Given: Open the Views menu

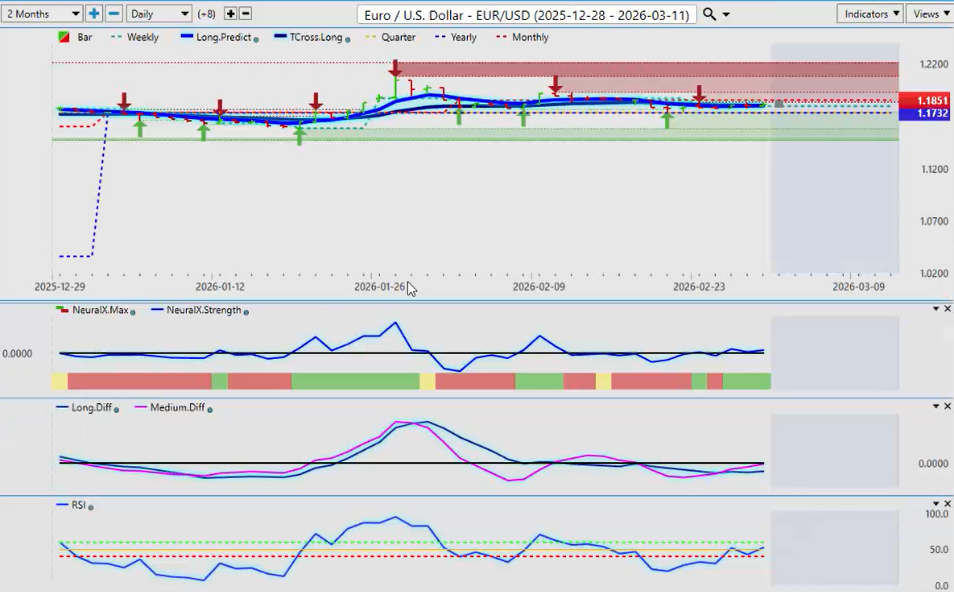Looking at the screenshot, I should point(930,14).
